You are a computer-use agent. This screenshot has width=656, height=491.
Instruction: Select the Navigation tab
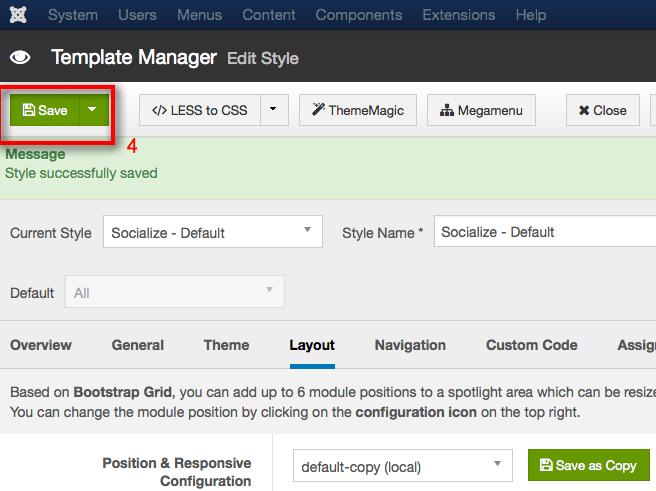pos(410,345)
